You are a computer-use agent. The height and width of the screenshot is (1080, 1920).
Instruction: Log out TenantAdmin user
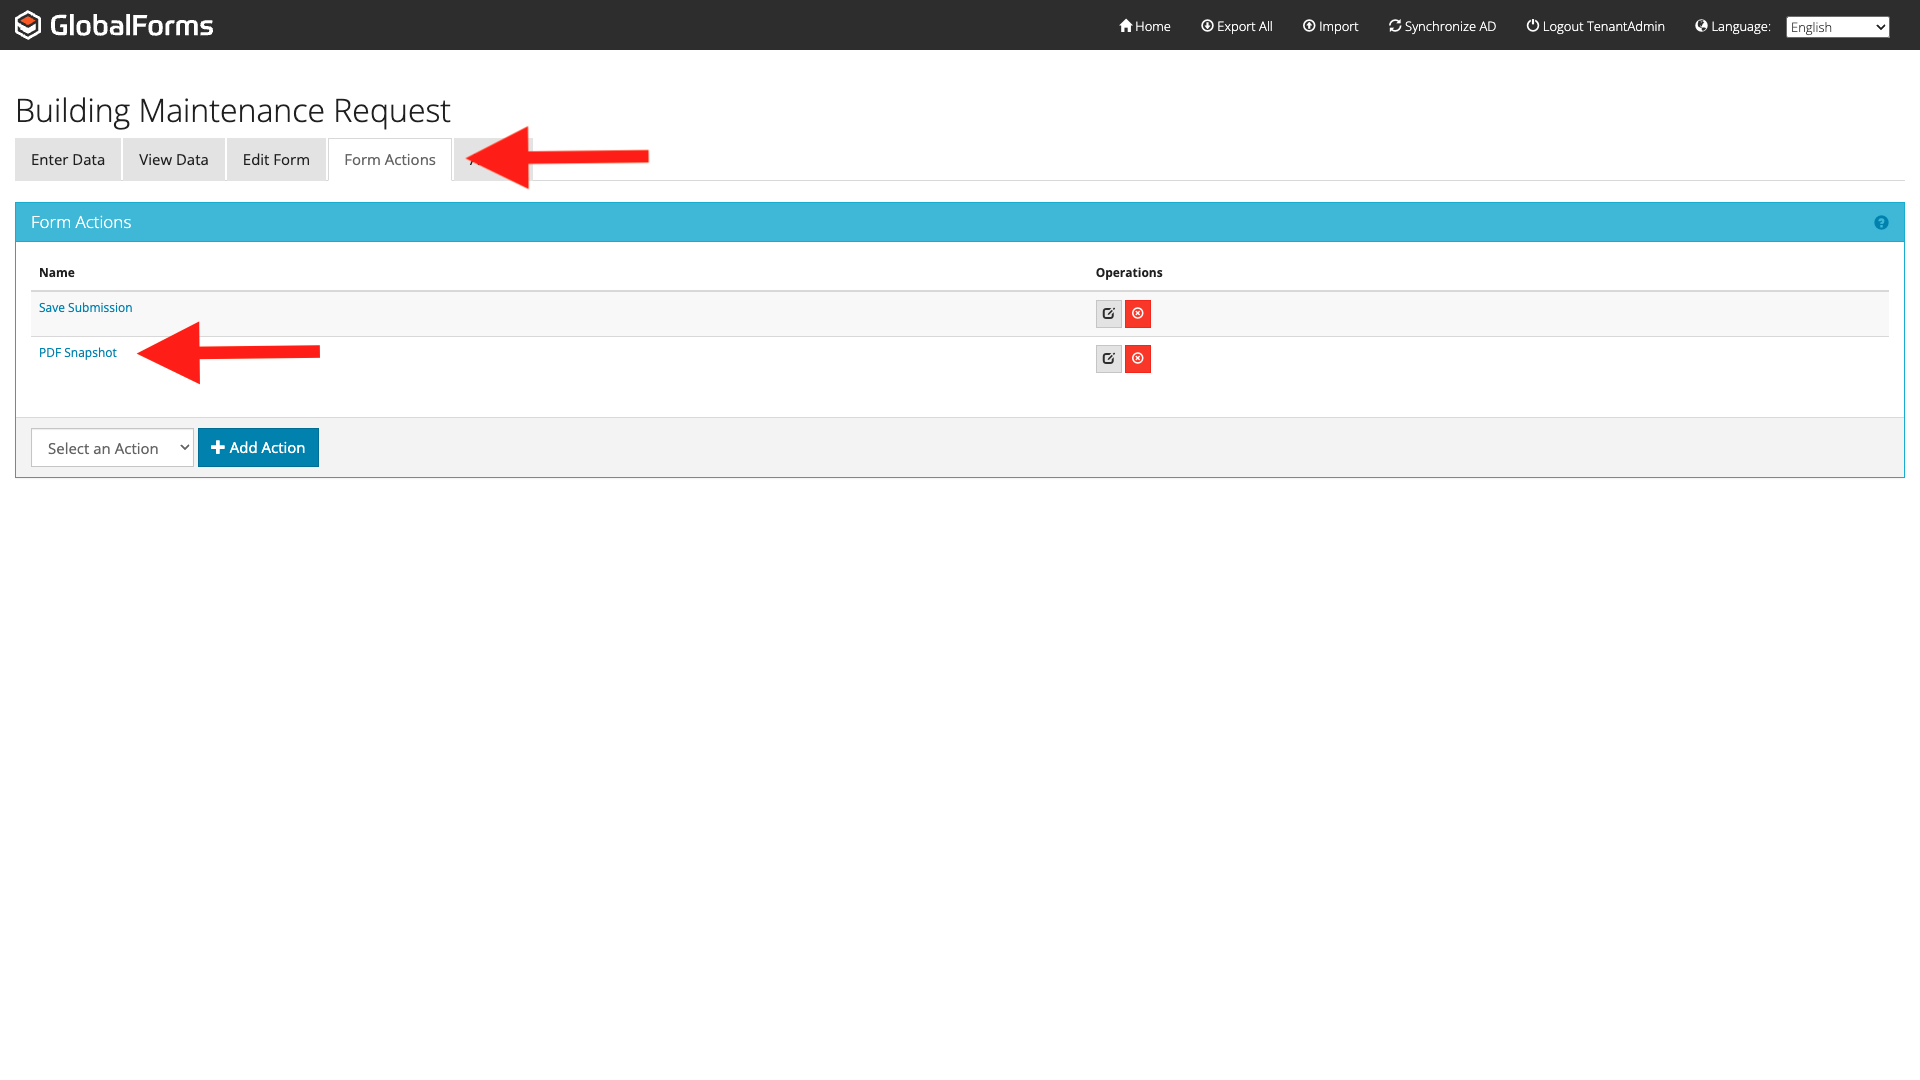(x=1596, y=26)
